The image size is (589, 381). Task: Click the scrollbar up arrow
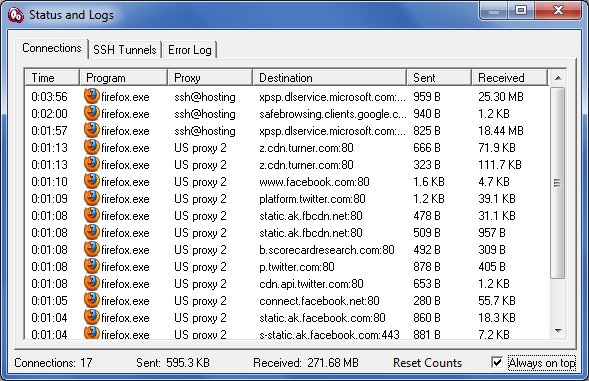click(x=558, y=78)
